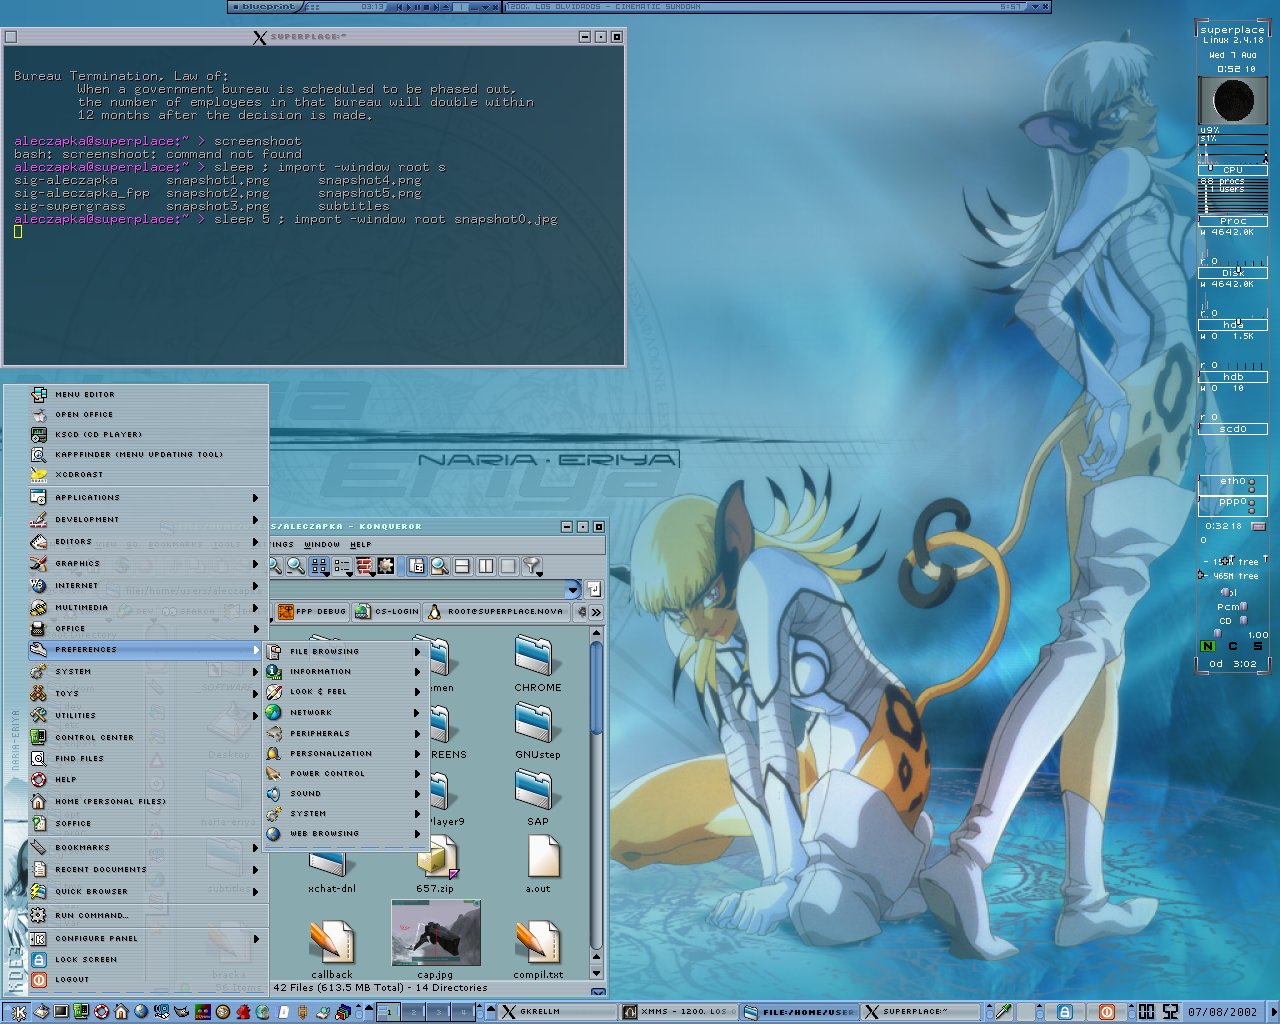Expand the File Browsing preferences submenu
1280x1024 pixels.
[x=346, y=651]
